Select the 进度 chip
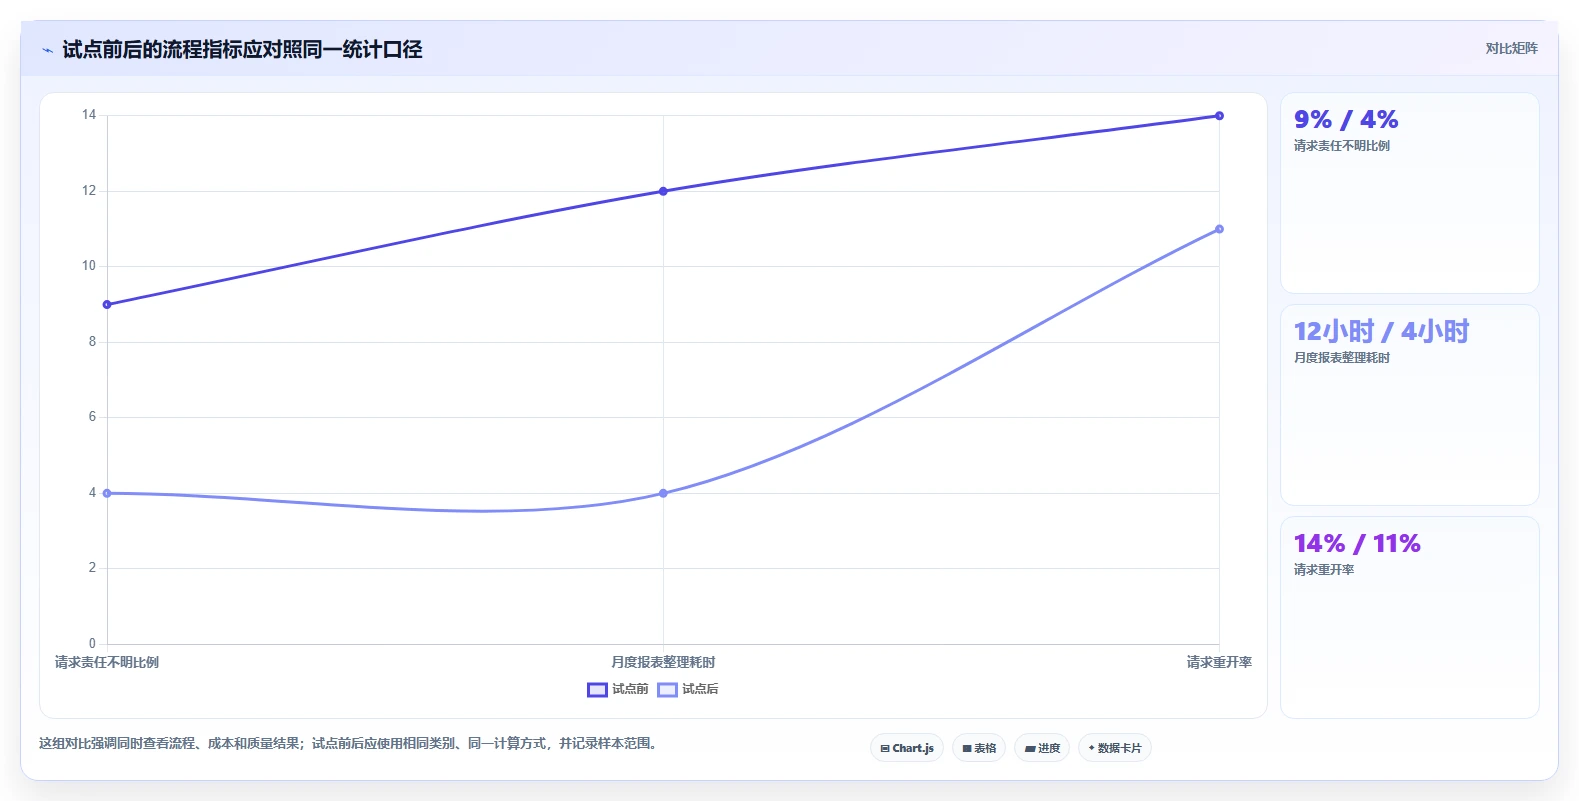 click(1042, 748)
